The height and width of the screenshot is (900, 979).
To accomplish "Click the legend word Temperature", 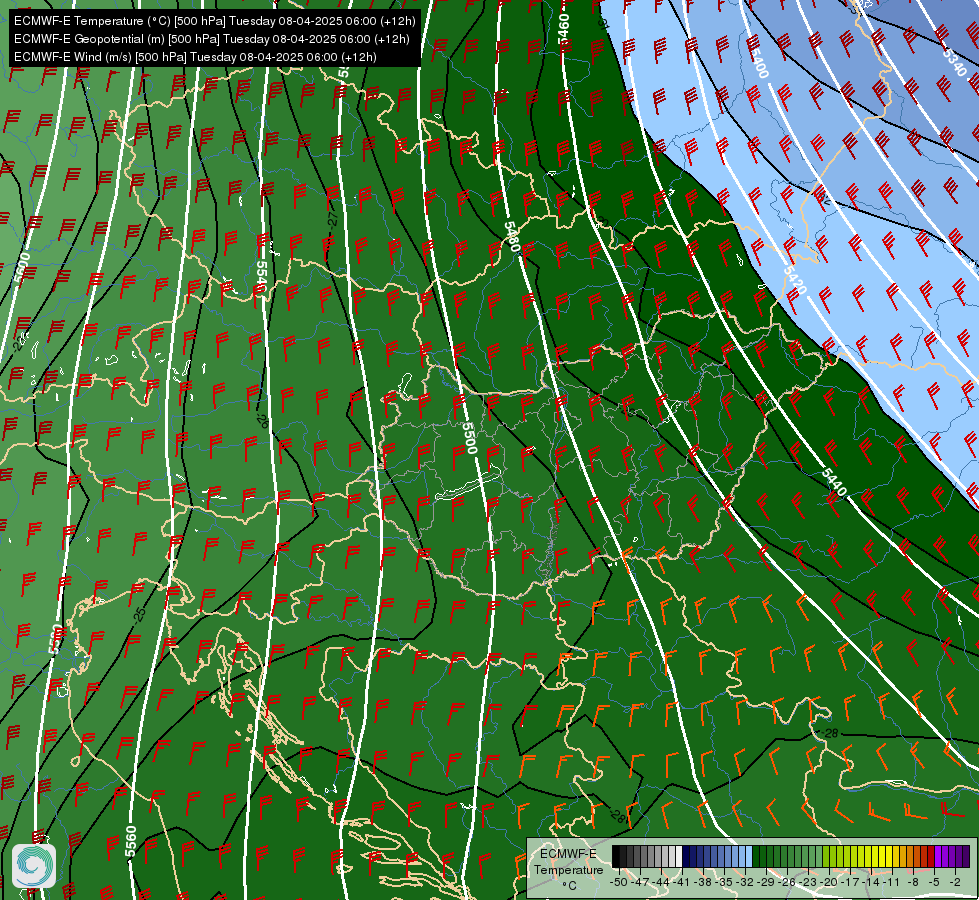I will pyautogui.click(x=569, y=869).
